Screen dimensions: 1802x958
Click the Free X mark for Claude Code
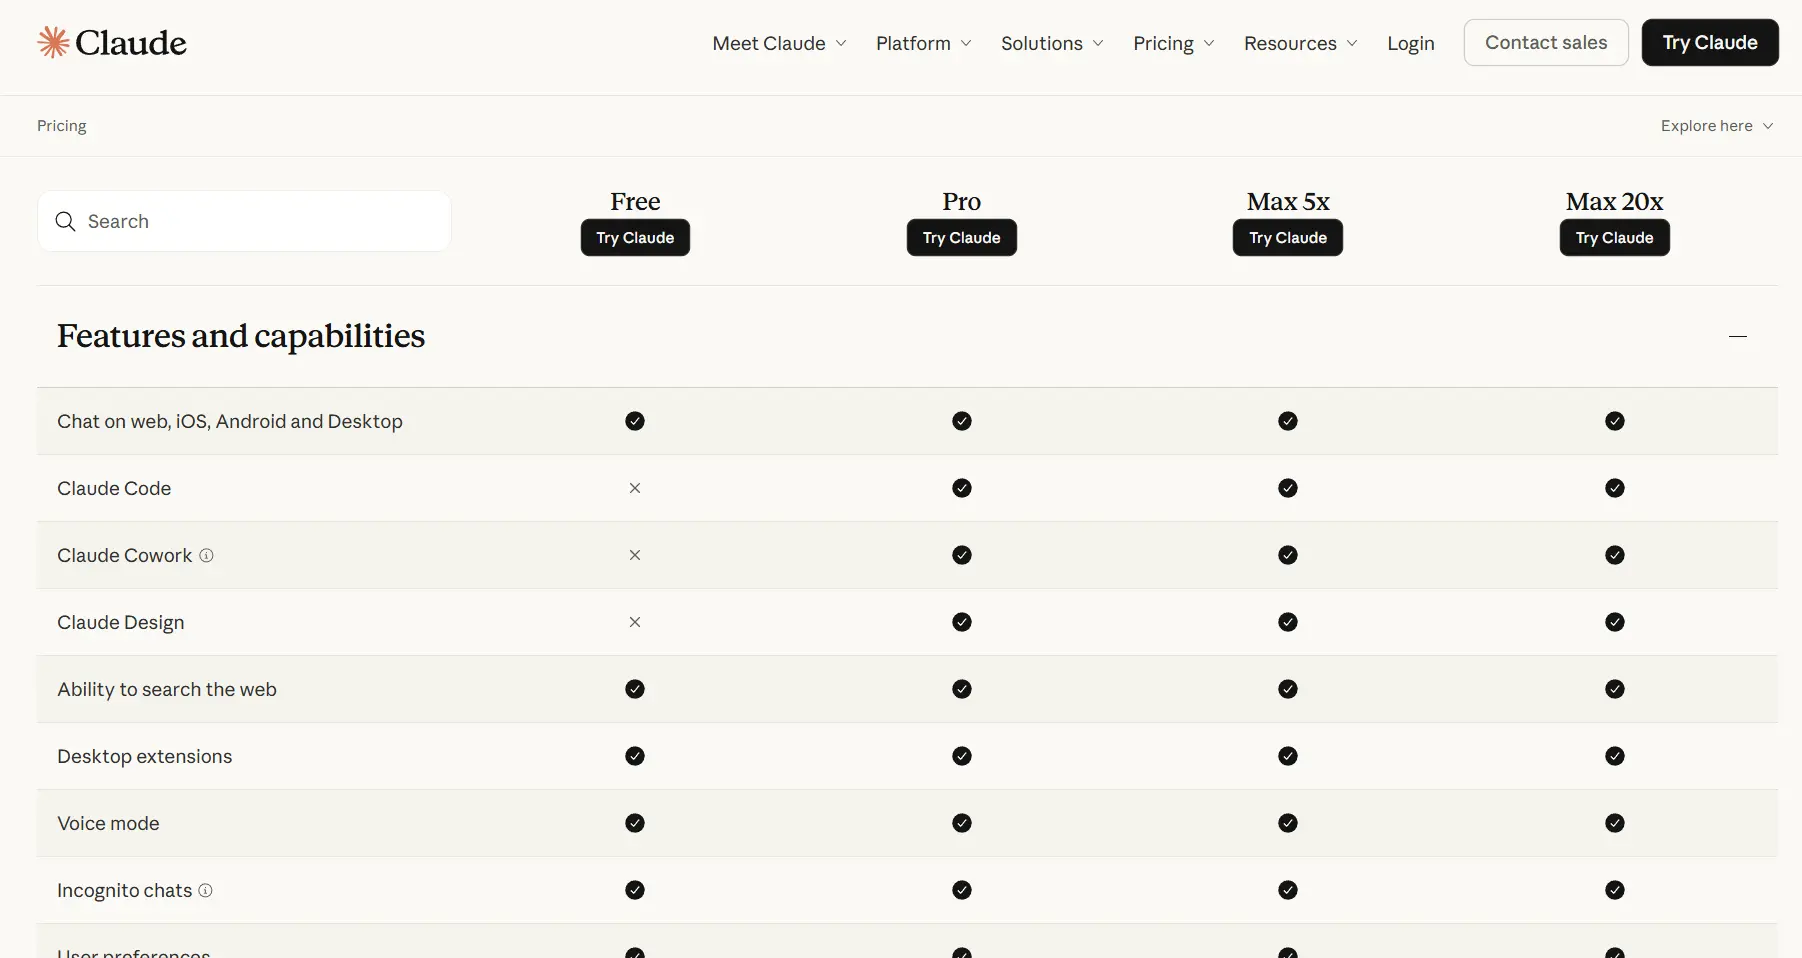pos(635,488)
